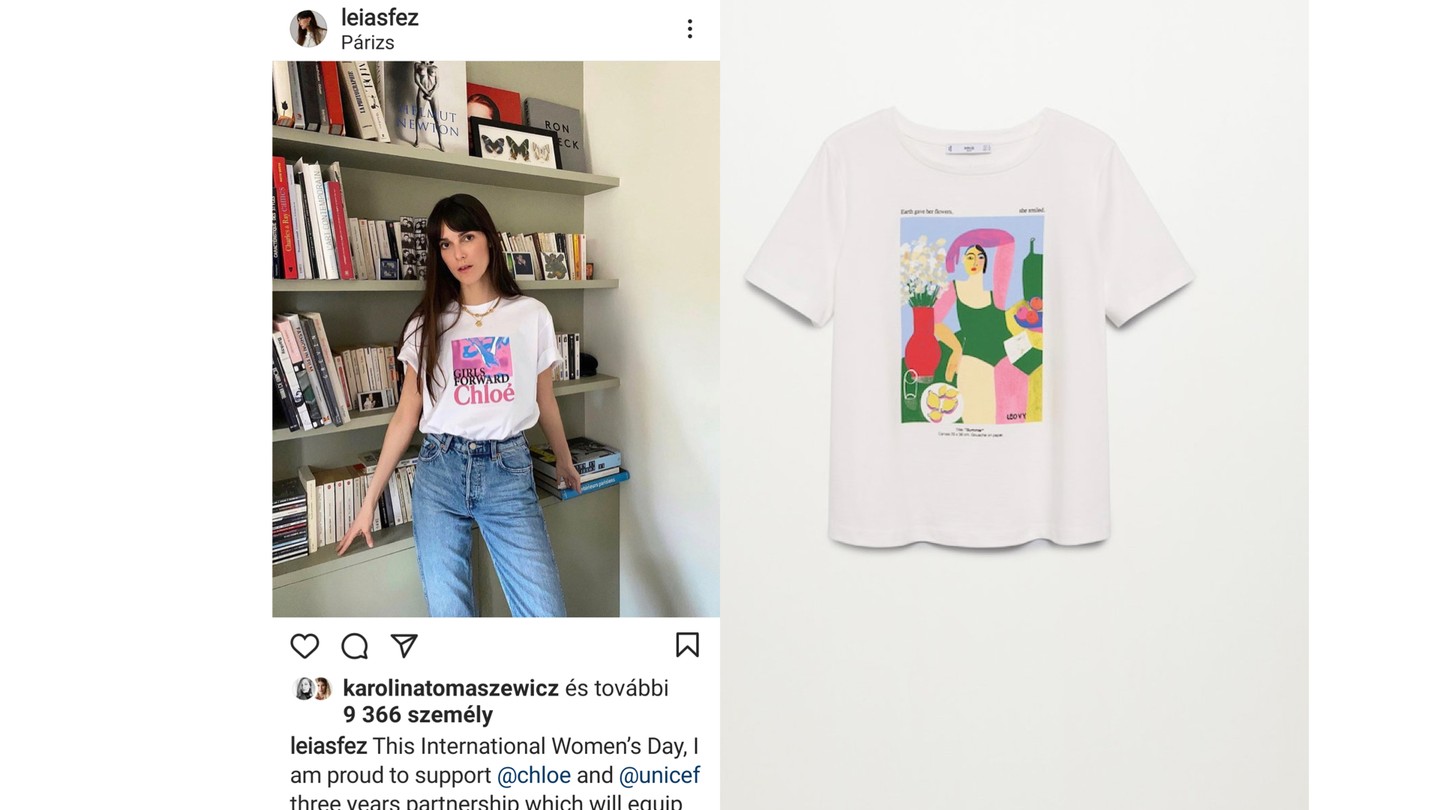The height and width of the screenshot is (810, 1440).
Task: Open comments with speech bubble icon
Action: 355,646
